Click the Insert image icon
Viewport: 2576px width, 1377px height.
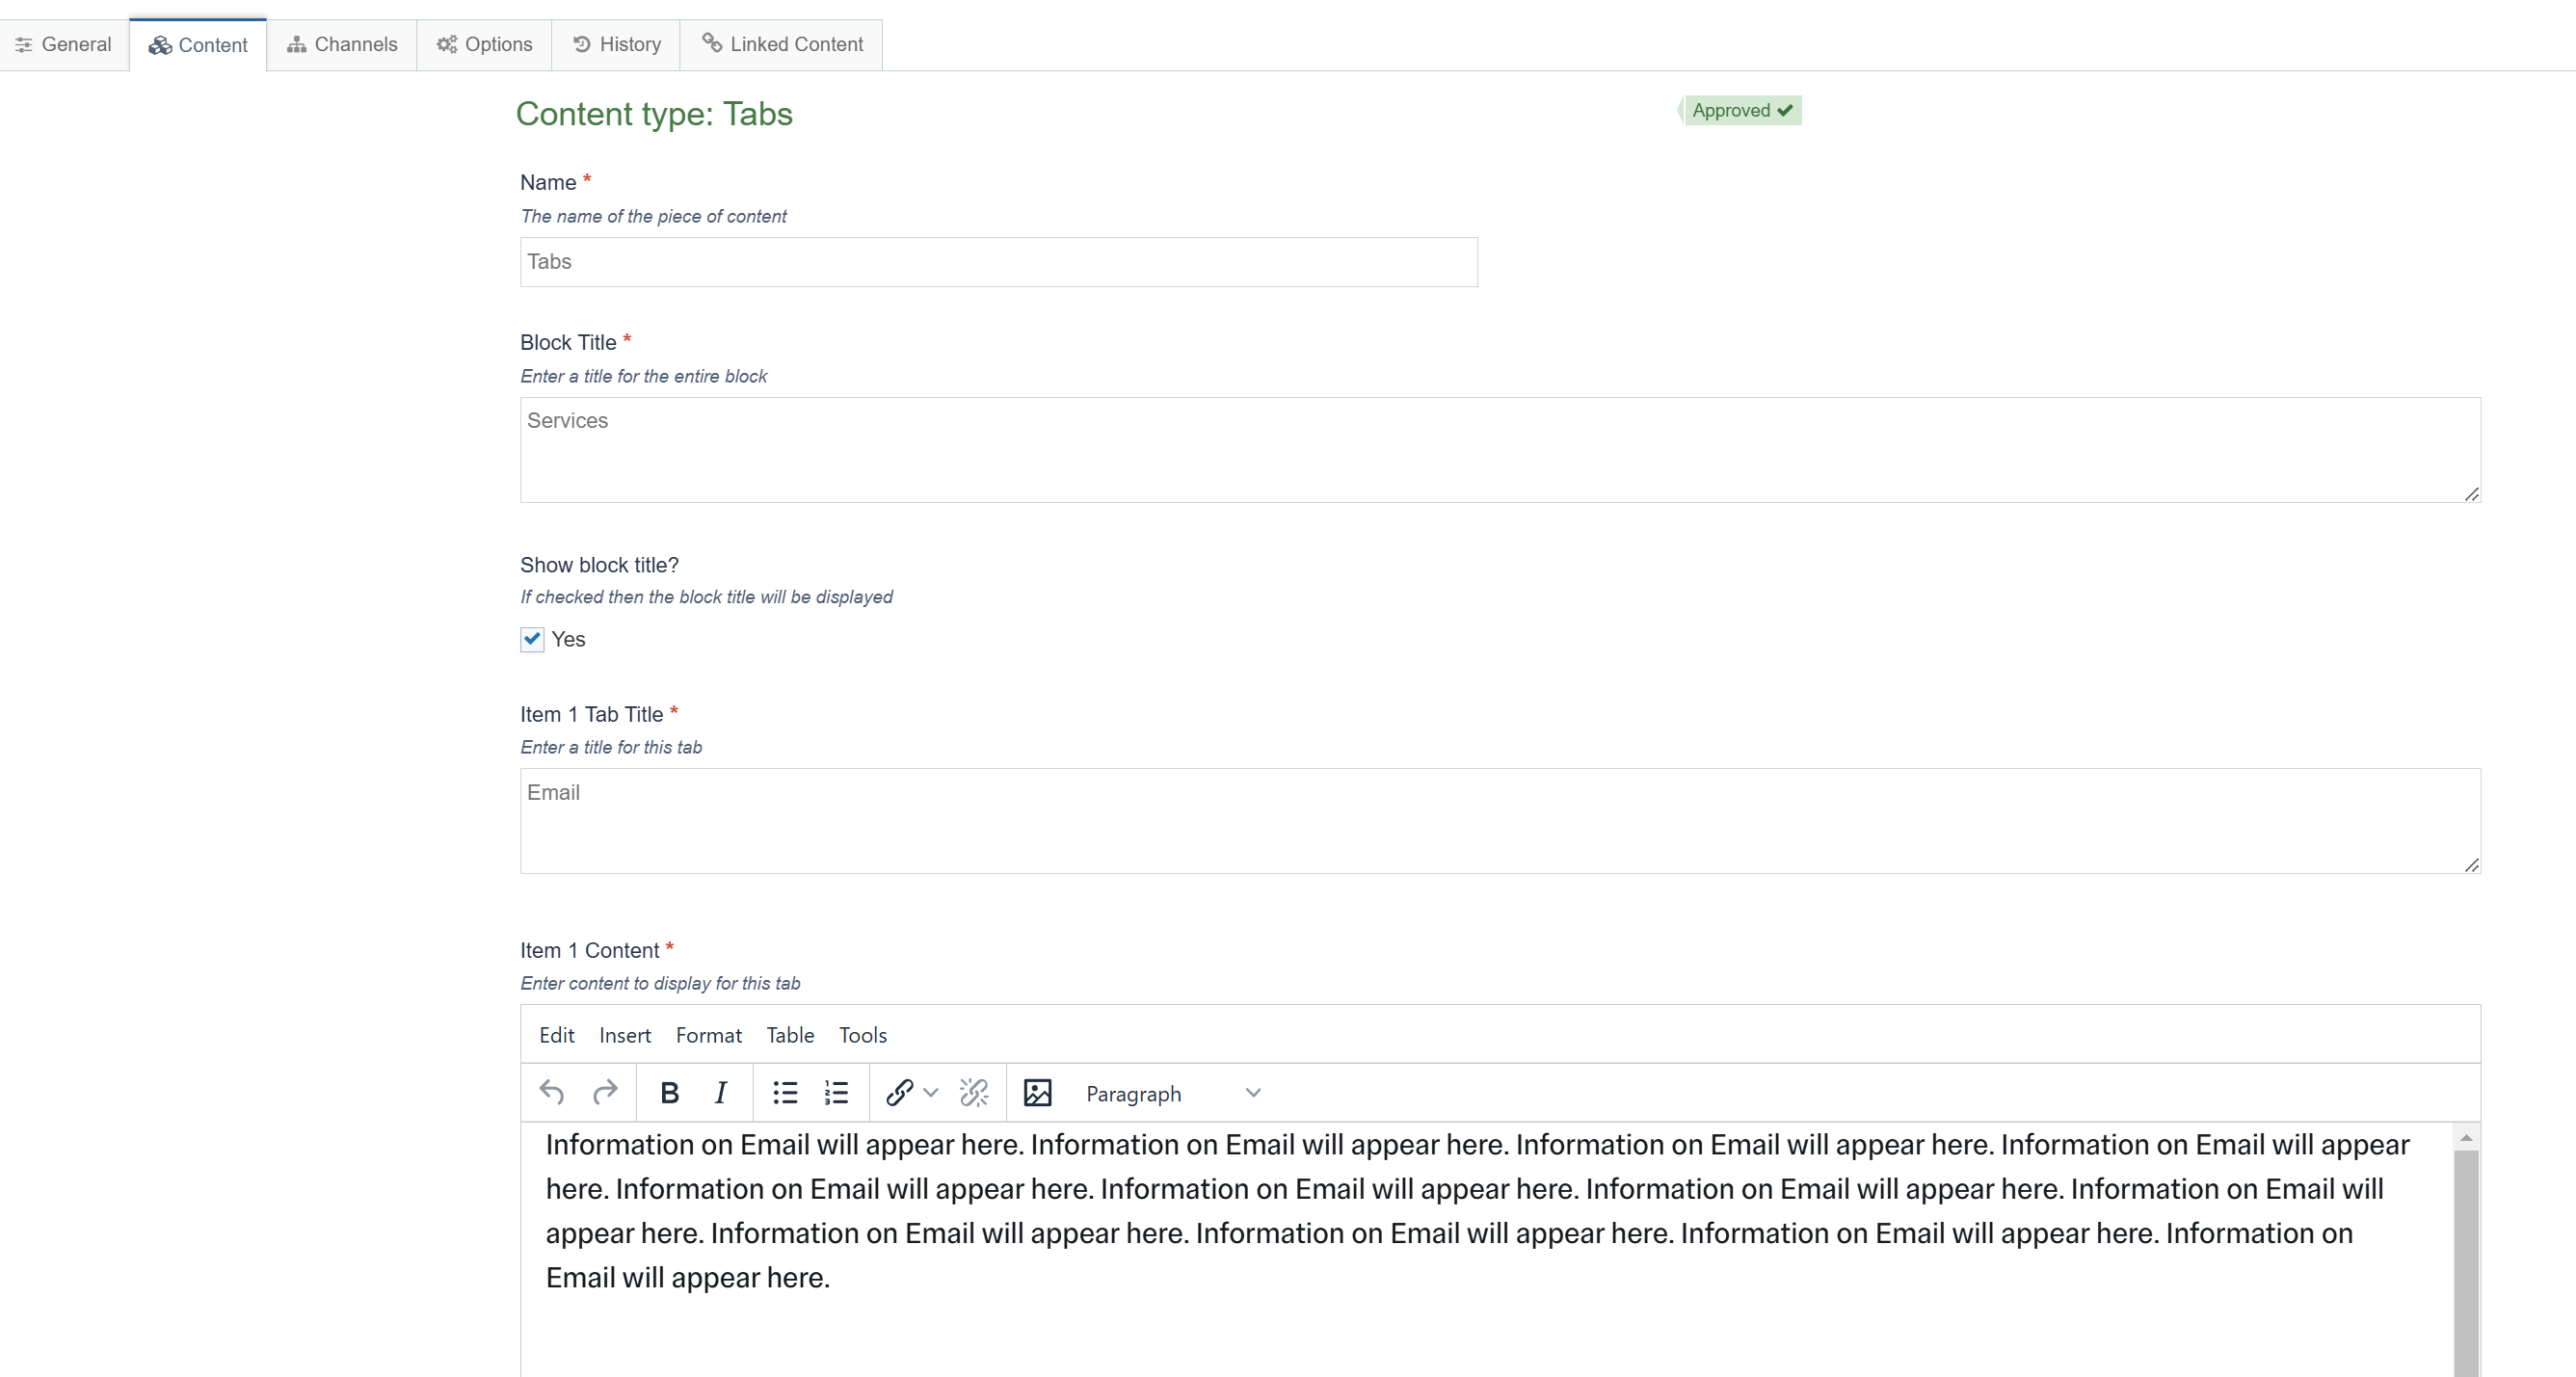click(x=1037, y=1093)
